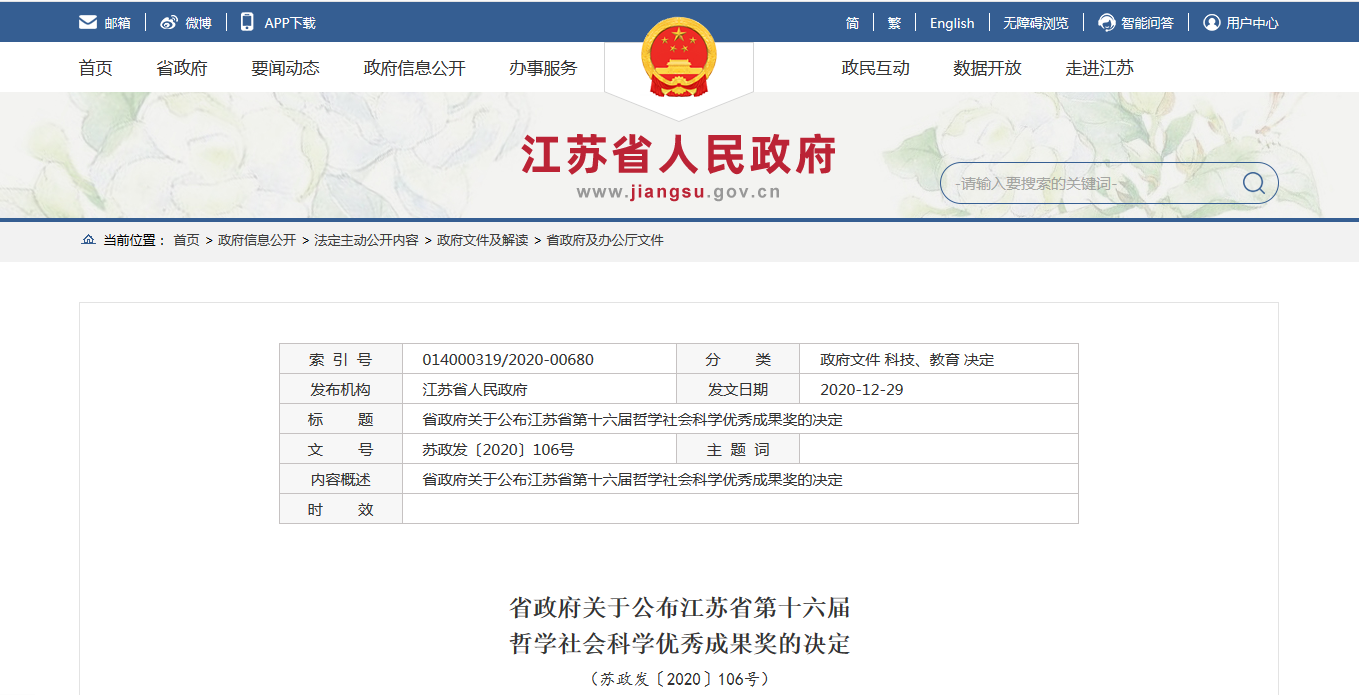Click the 内容概述 row summary text

click(x=632, y=480)
